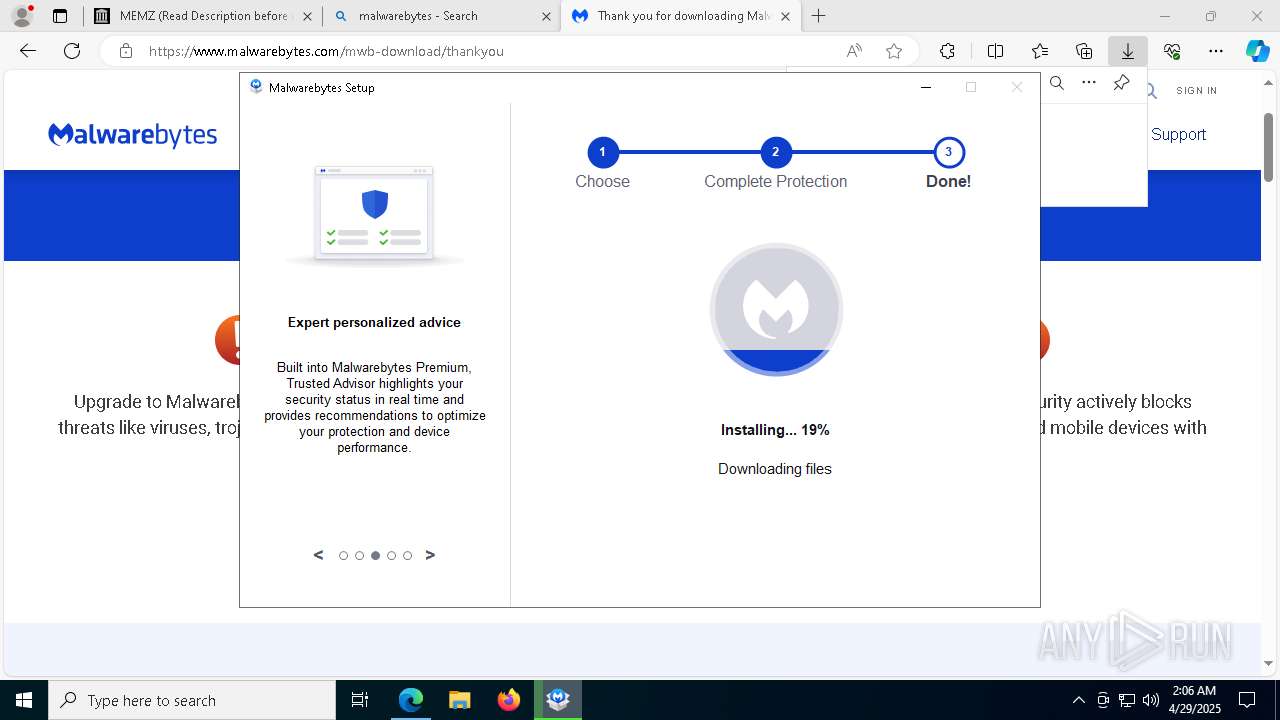Open the Read aloud icon
This screenshot has height=720, width=1280.
click(854, 51)
